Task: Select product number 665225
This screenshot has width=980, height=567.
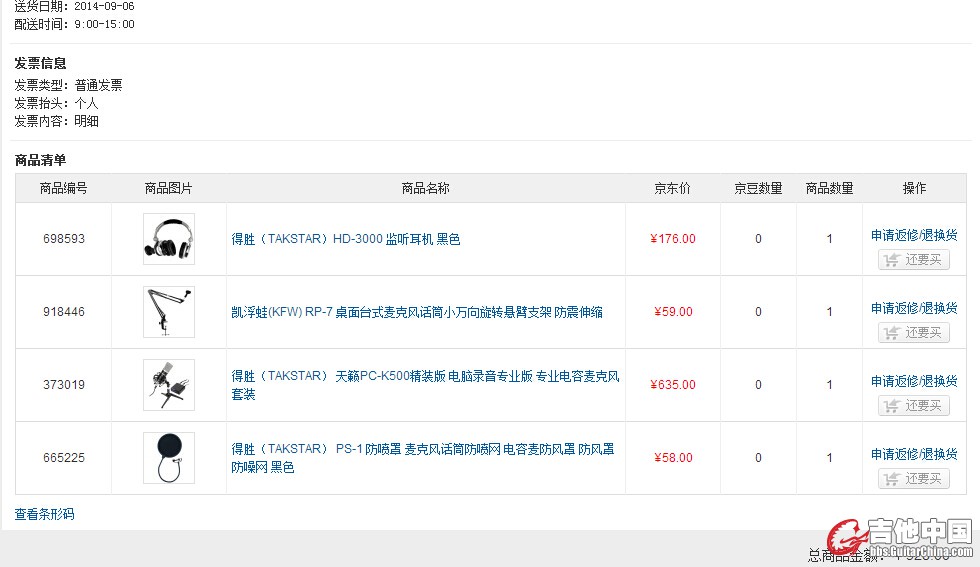Action: click(x=64, y=458)
